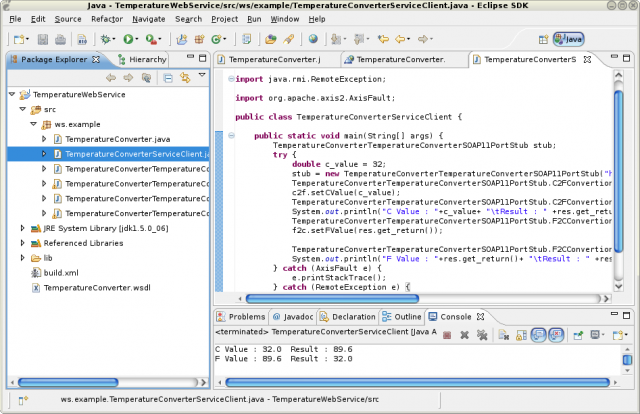
Task: Expand the Referenced Libraries node
Action: pos(23,243)
